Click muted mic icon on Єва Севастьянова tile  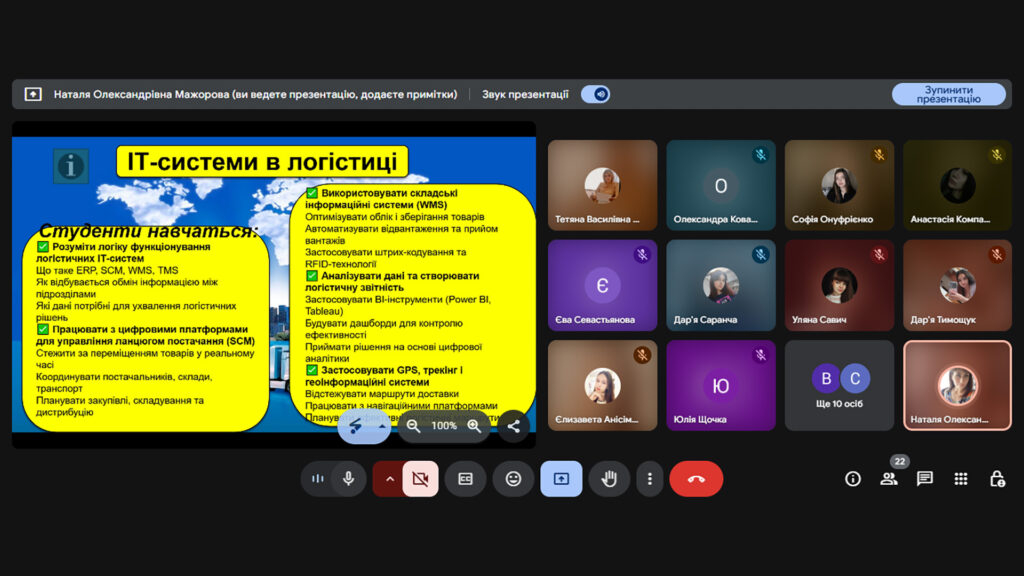point(642,255)
